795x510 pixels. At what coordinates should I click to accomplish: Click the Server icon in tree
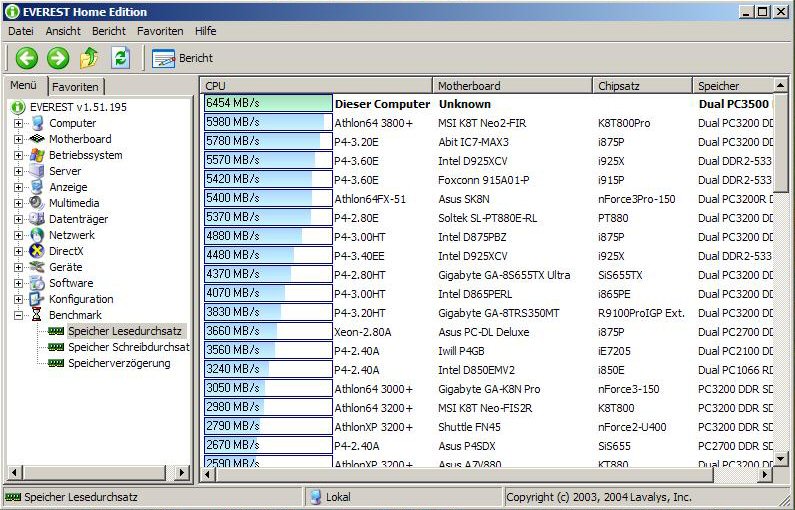click(37, 171)
